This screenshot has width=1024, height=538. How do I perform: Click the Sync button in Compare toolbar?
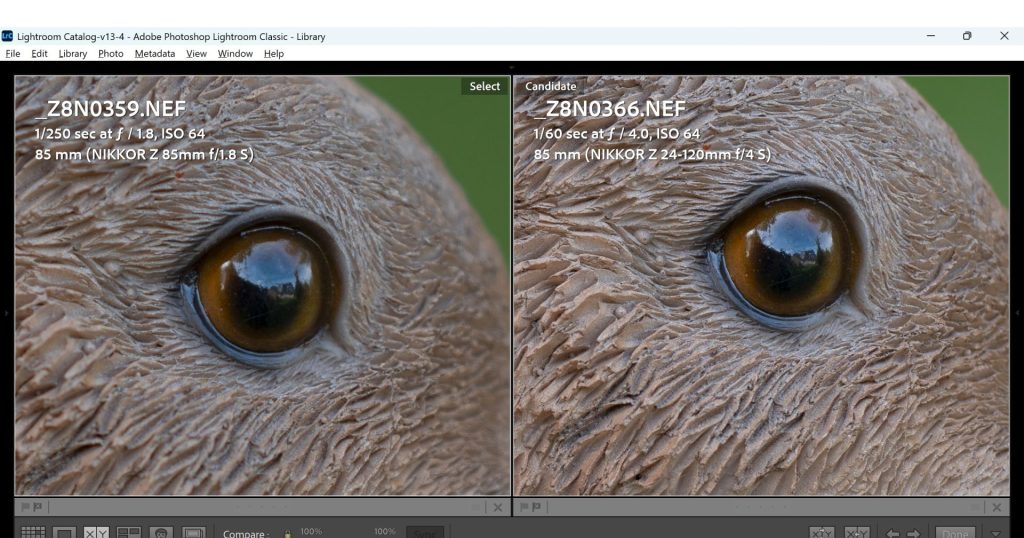tap(424, 533)
